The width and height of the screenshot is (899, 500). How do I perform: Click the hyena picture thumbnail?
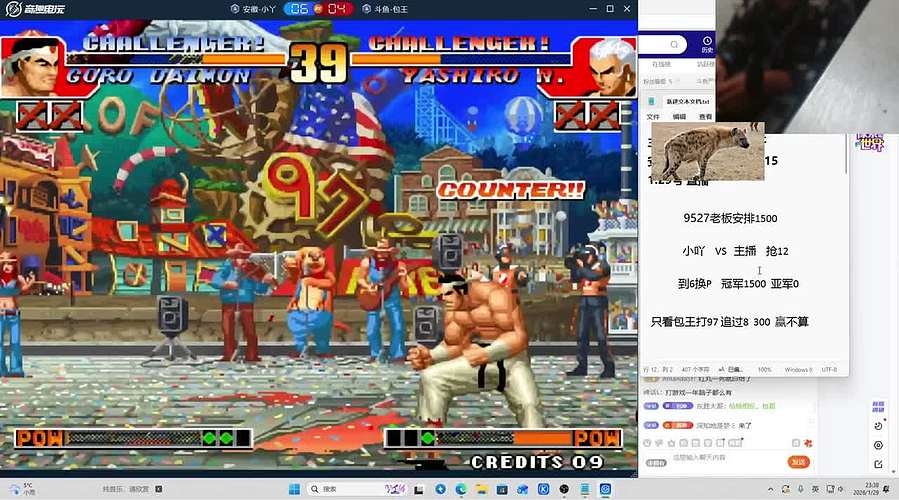pos(708,151)
